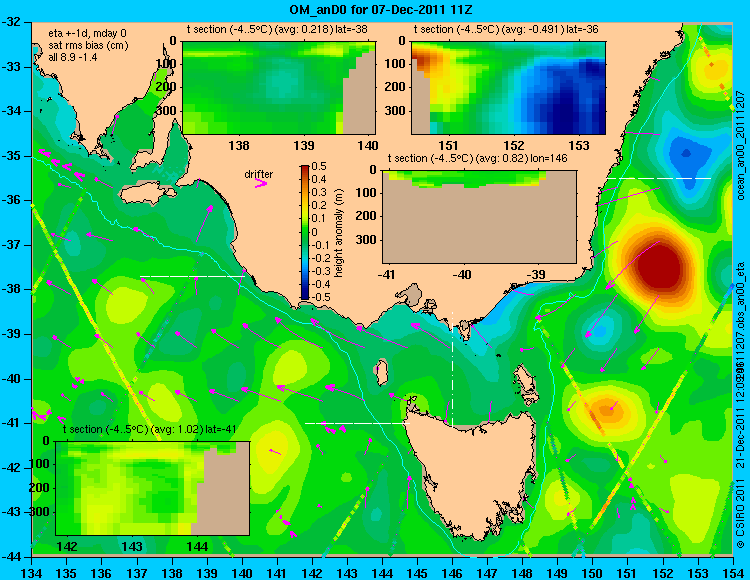Open the lat=-38 temperature section inset
This screenshot has height=580, width=750.
click(279, 88)
